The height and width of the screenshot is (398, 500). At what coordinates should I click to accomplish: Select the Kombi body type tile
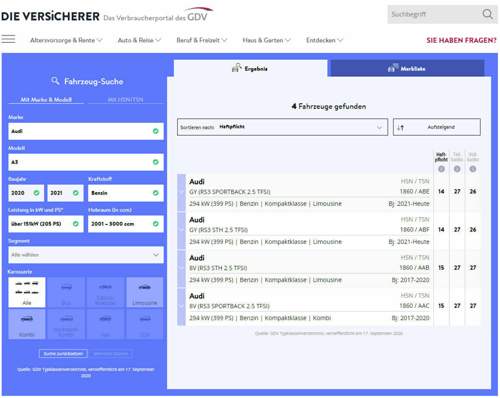pos(27,324)
